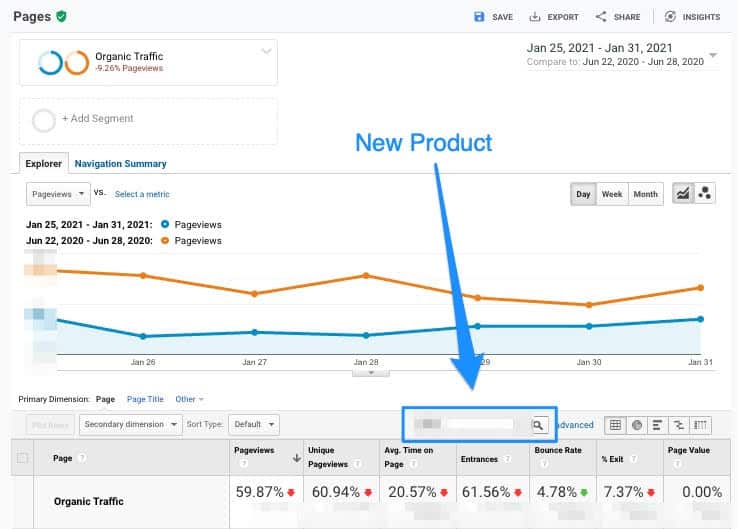Viewport: 738px width, 529px height.
Task: Choose Page as primary dimension
Action: pyautogui.click(x=105, y=399)
